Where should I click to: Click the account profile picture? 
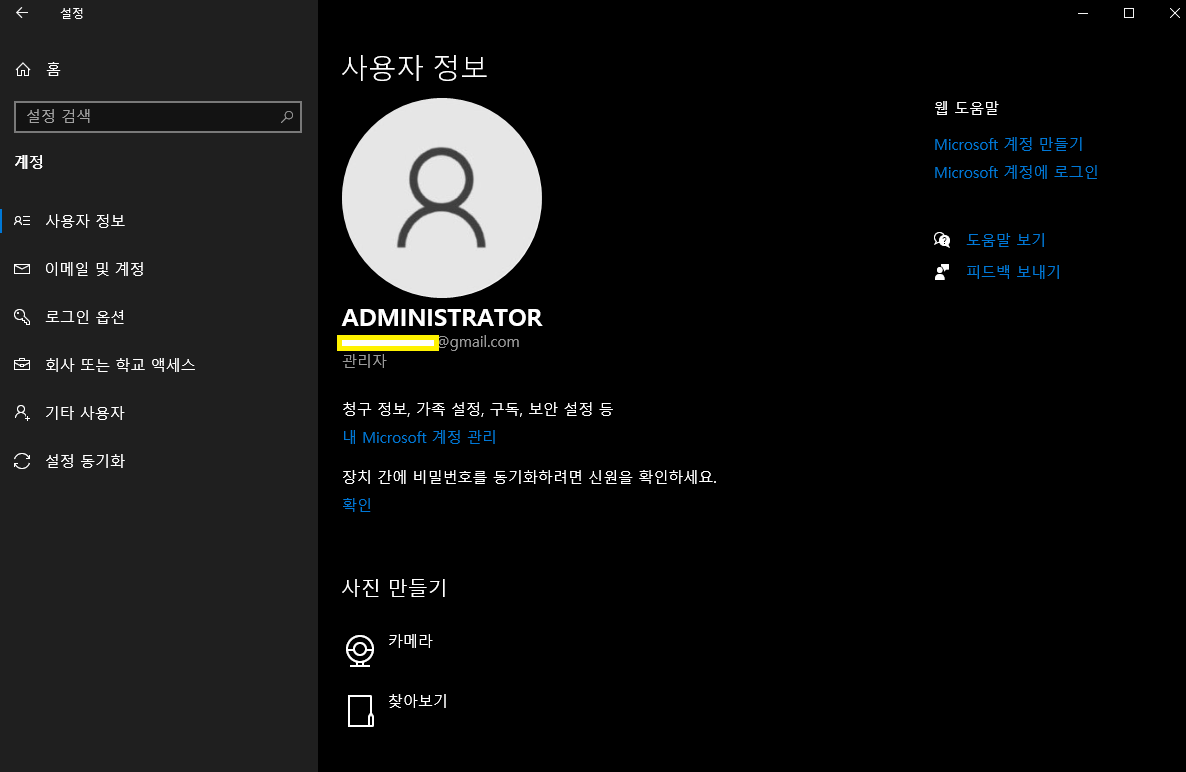442,197
